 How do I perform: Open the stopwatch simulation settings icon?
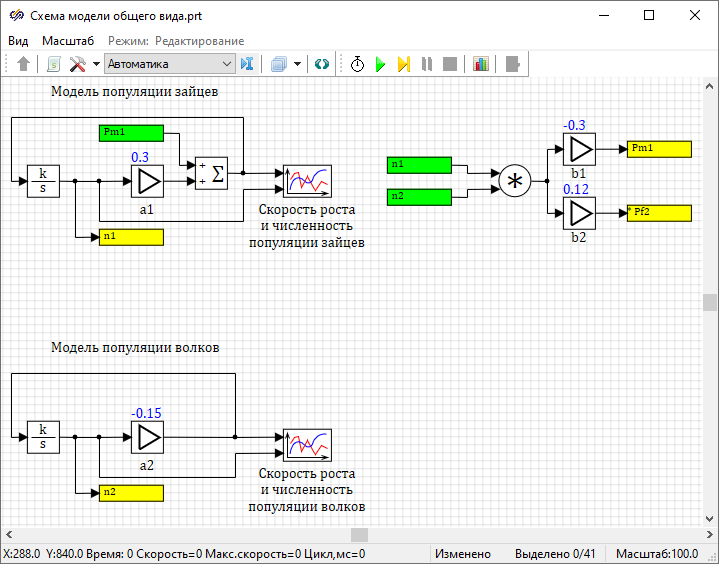click(x=357, y=64)
